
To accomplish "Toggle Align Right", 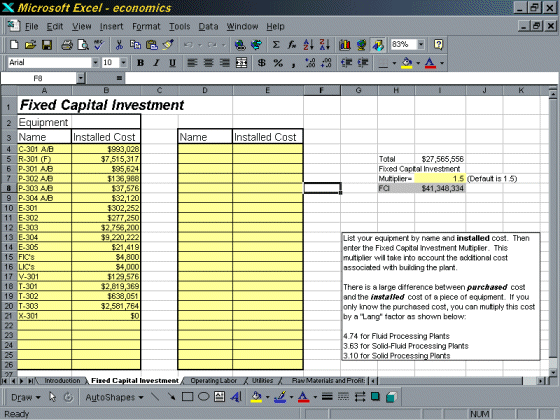I will click(x=225, y=63).
